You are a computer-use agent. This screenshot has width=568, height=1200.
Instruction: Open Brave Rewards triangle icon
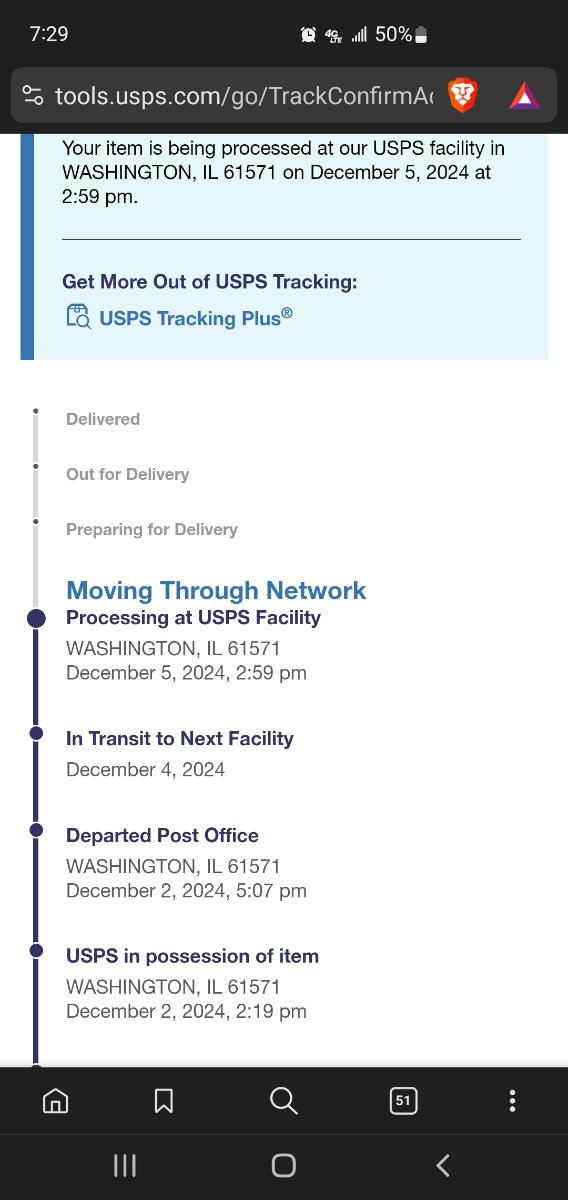pos(524,96)
